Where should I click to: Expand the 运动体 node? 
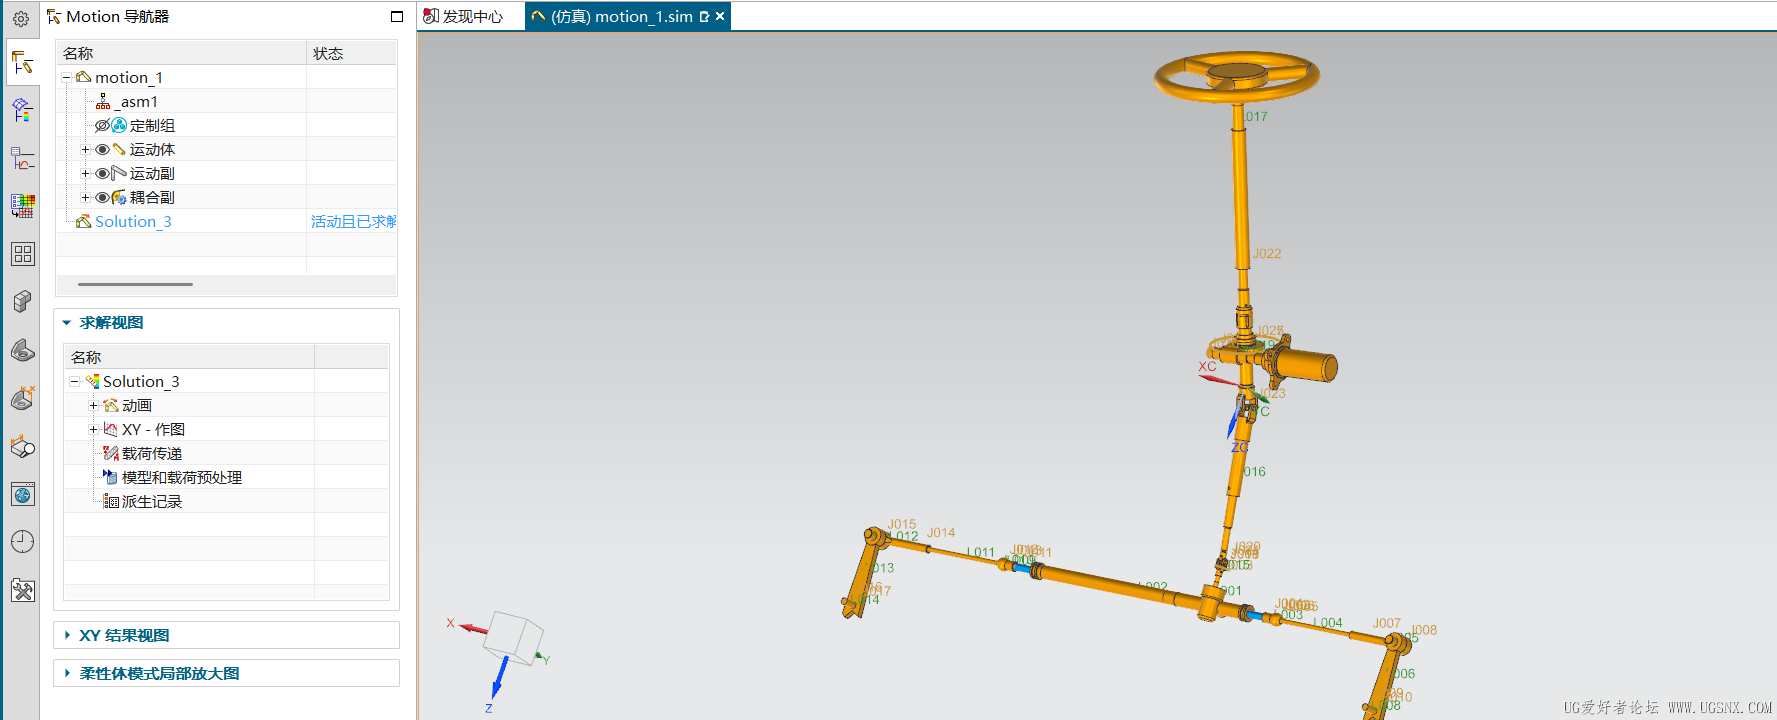[x=86, y=149]
